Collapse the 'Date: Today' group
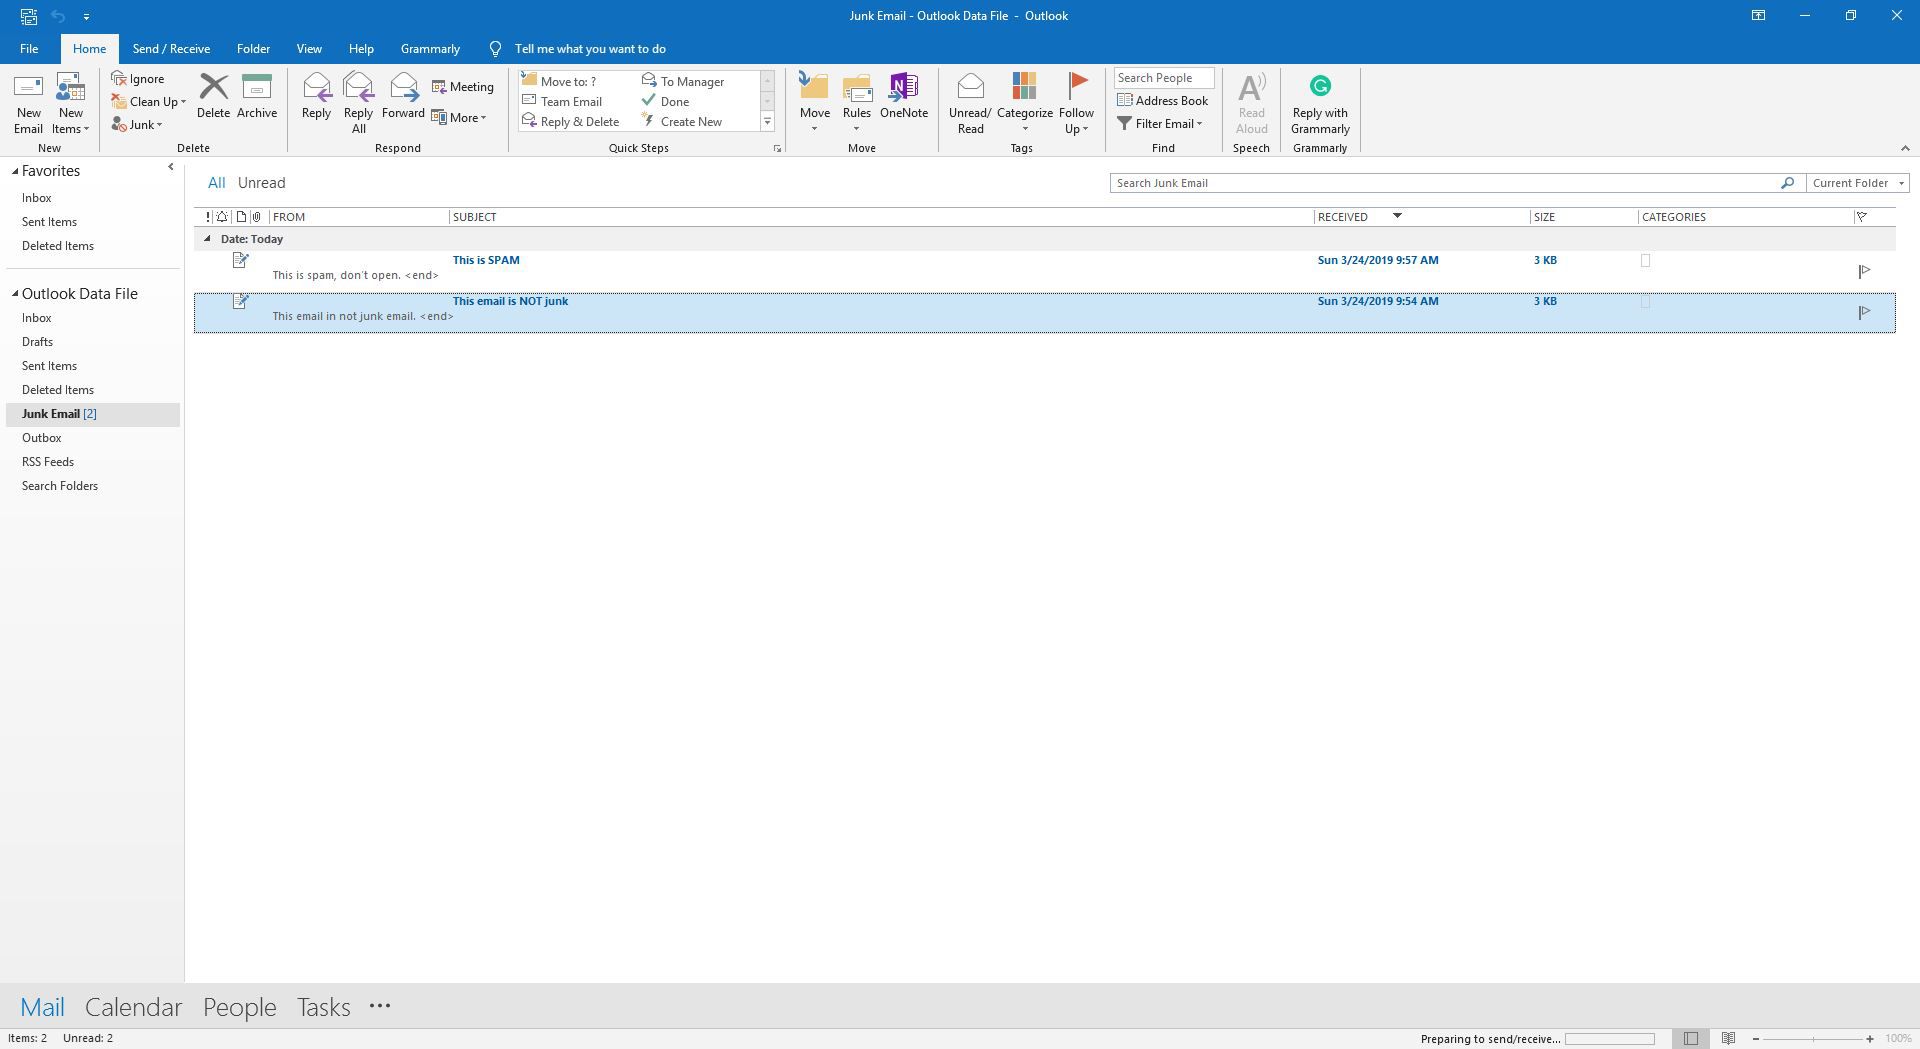The image size is (1920, 1049). click(x=207, y=239)
